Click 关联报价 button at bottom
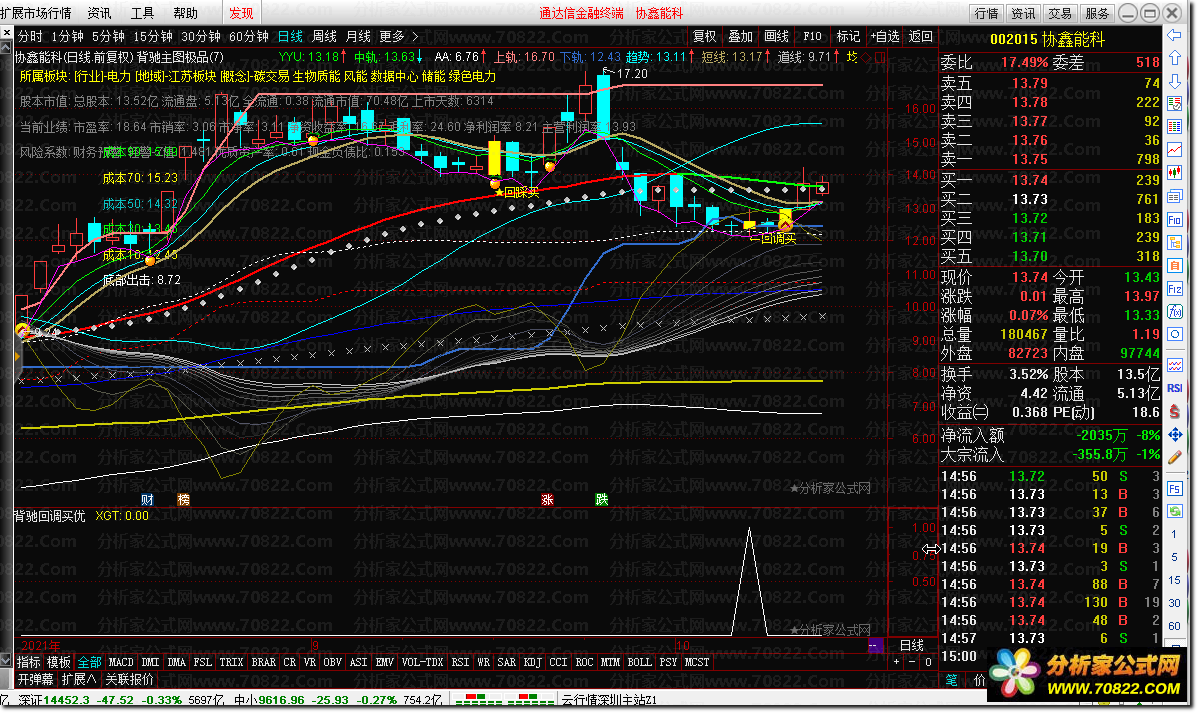This screenshot has height=713, width=1199. [x=128, y=679]
